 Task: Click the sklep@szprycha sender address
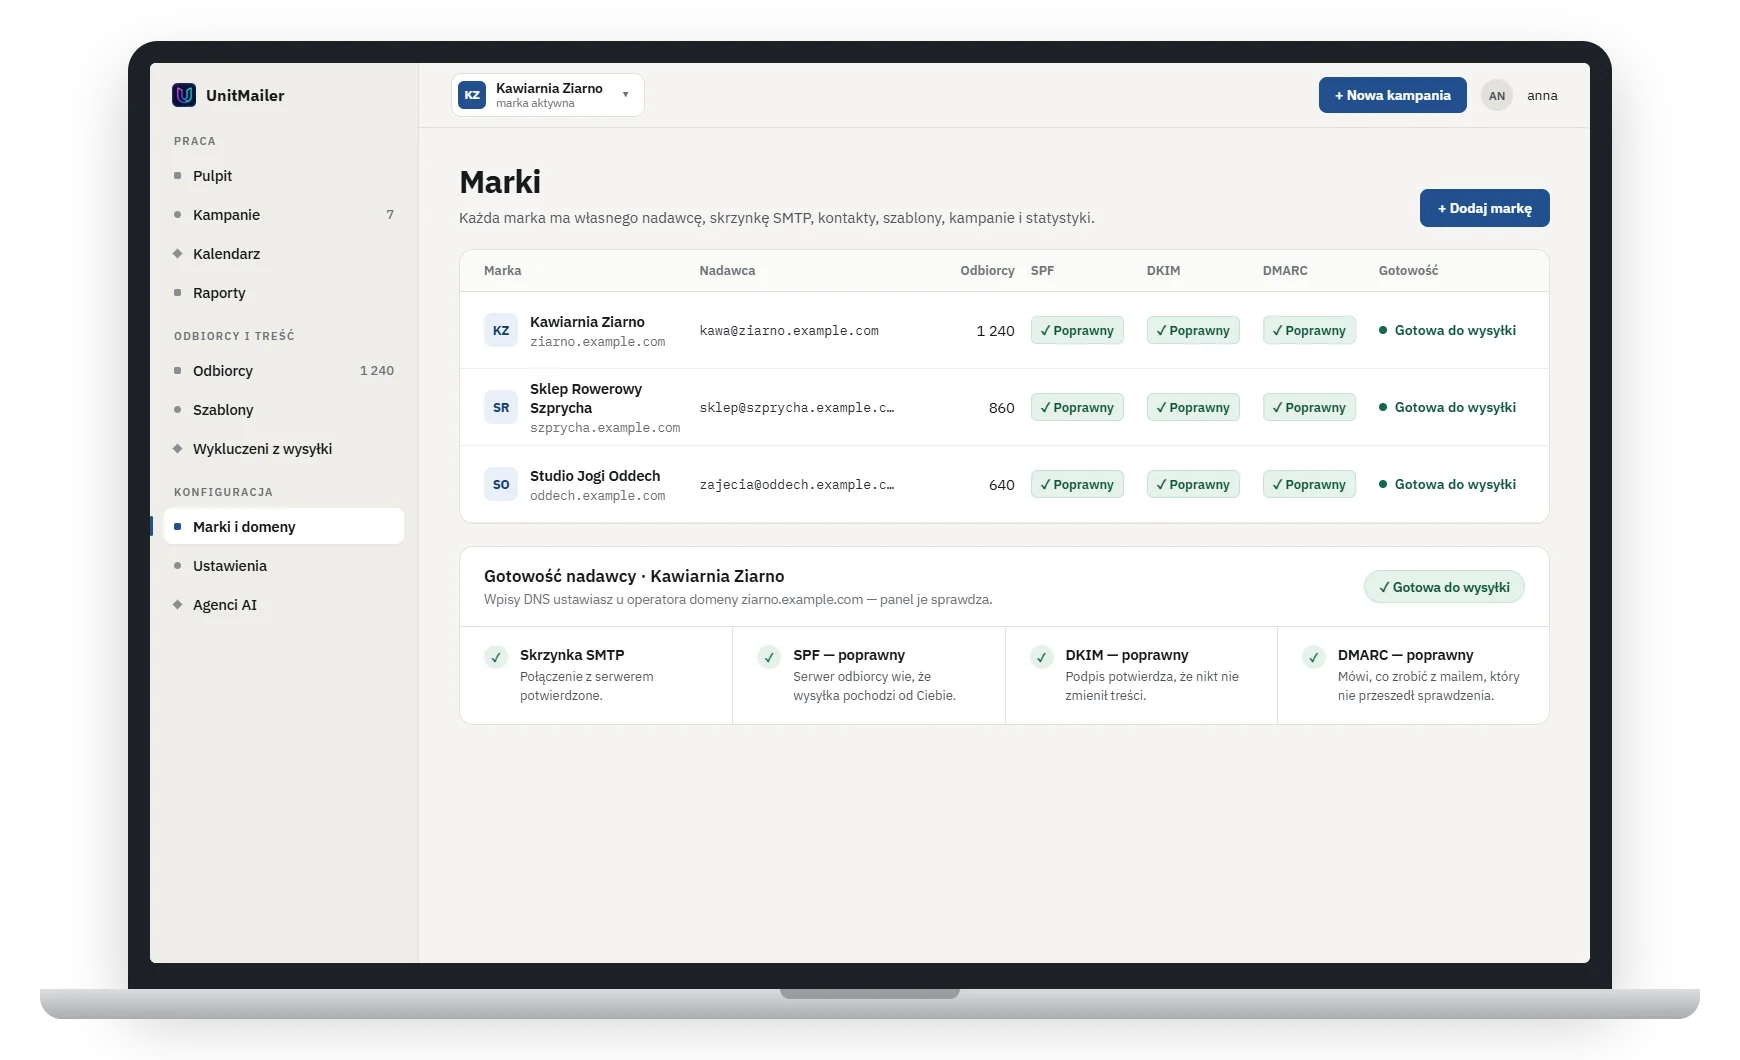tap(797, 408)
